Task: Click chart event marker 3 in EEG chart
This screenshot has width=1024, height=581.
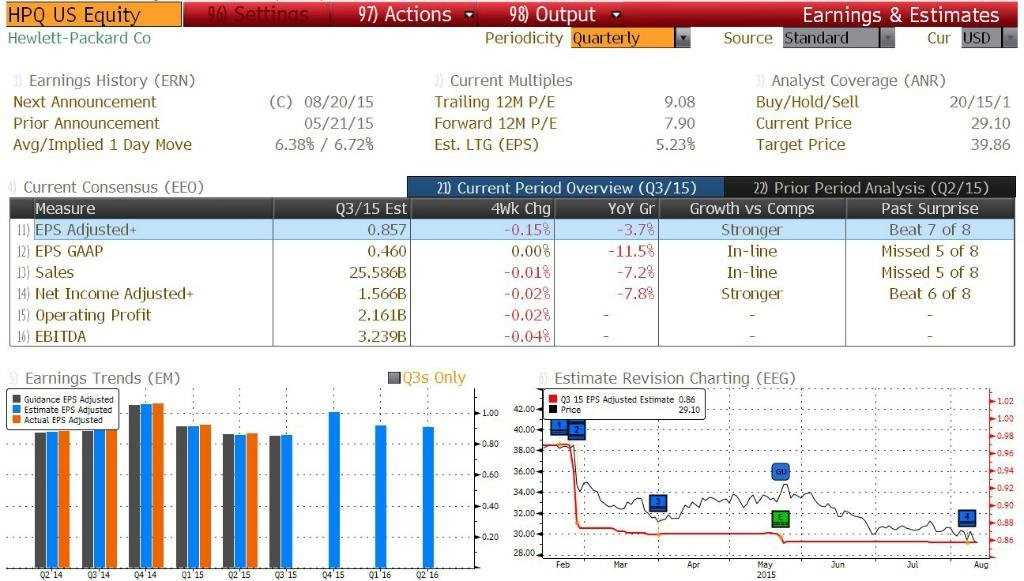Action: tap(658, 503)
